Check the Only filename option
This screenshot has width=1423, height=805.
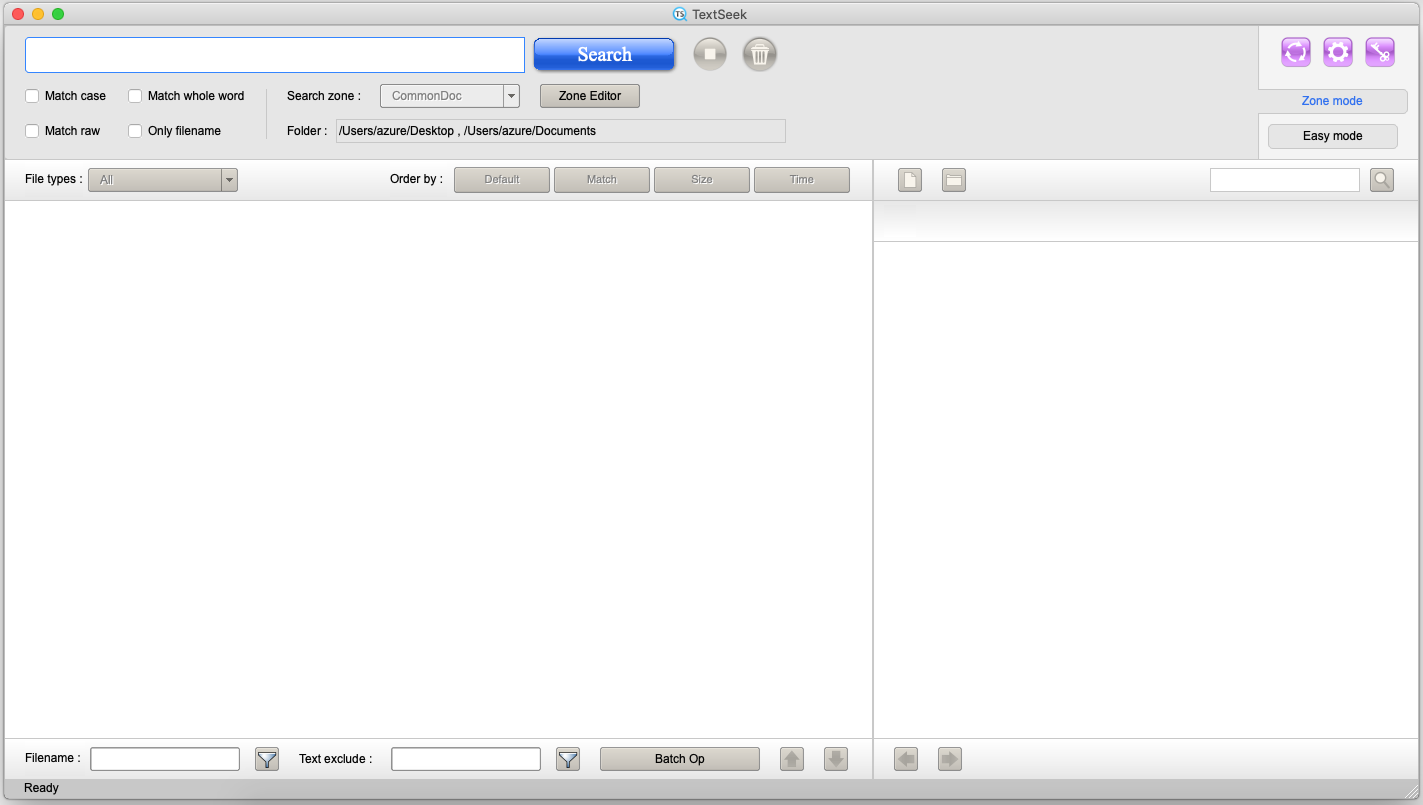point(136,131)
